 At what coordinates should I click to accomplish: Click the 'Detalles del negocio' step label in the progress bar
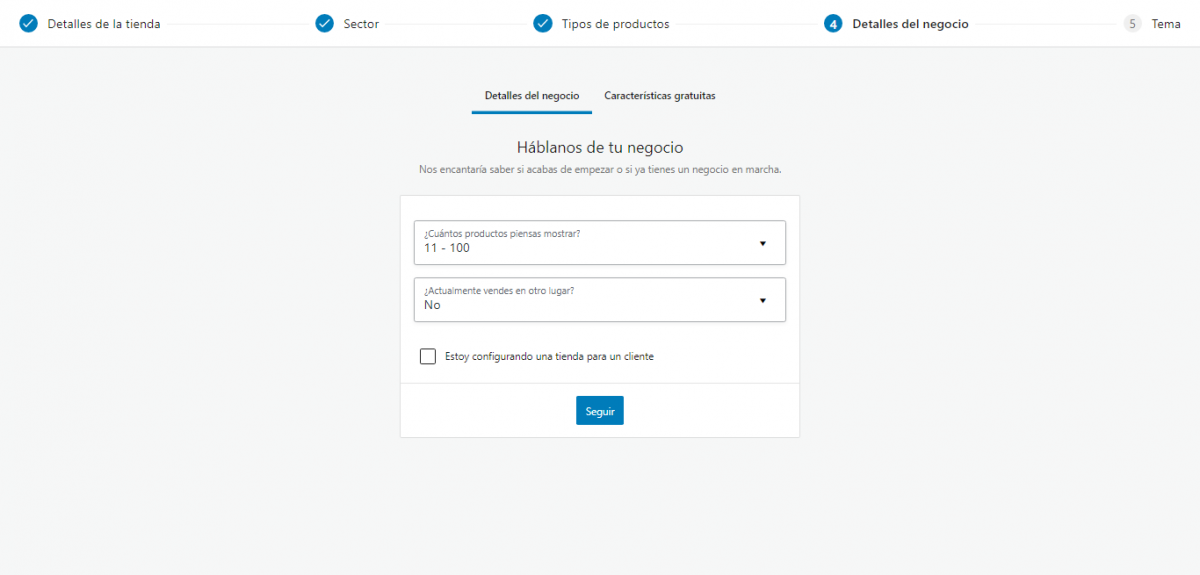[x=910, y=24]
